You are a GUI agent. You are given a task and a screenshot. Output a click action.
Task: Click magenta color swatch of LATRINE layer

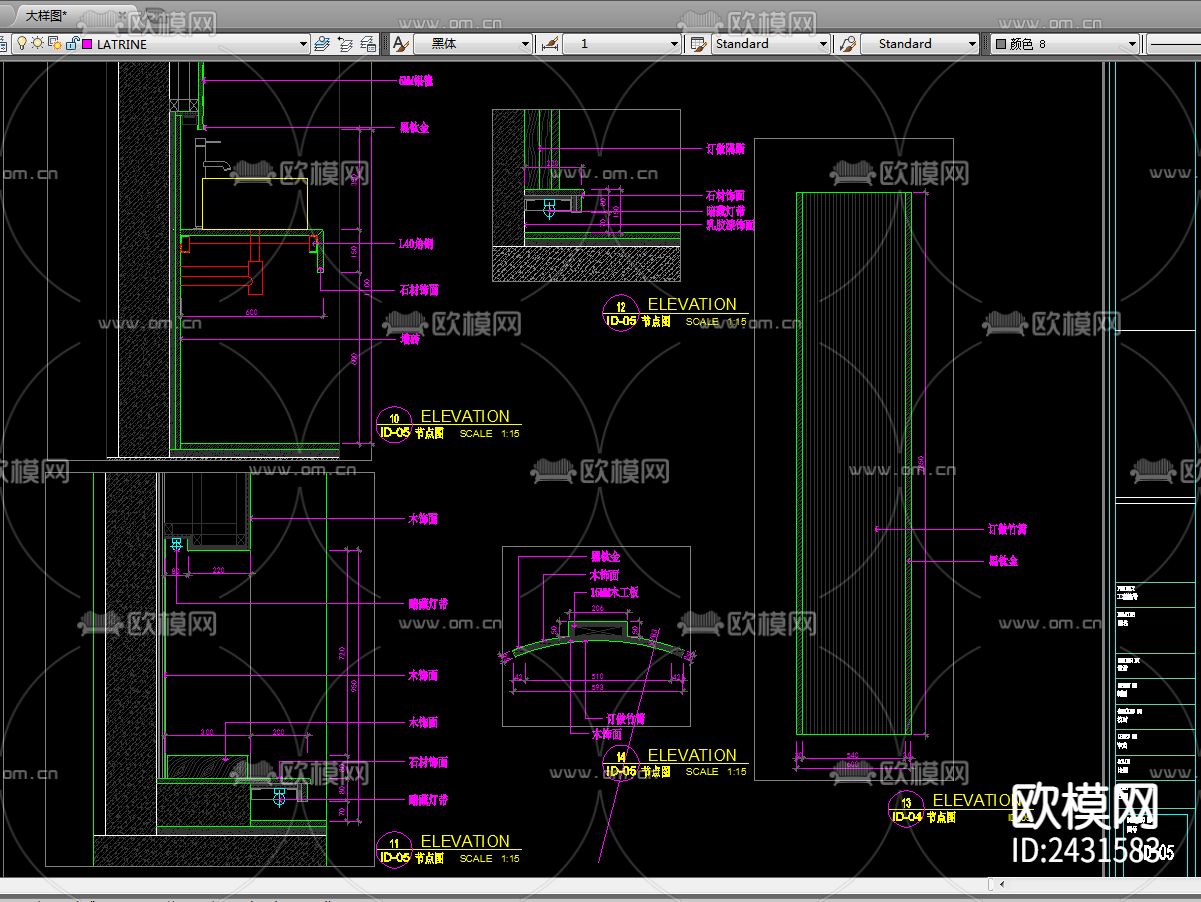[x=87, y=44]
